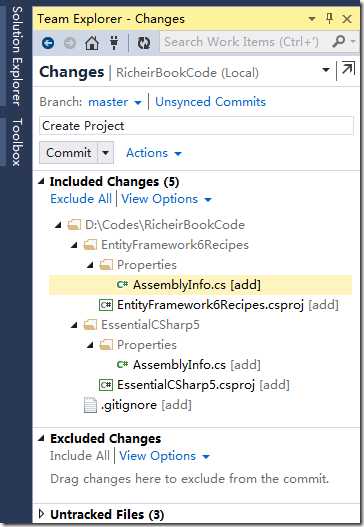The width and height of the screenshot is (364, 527).
Task: Click the .gitignore file icon
Action: [90, 405]
